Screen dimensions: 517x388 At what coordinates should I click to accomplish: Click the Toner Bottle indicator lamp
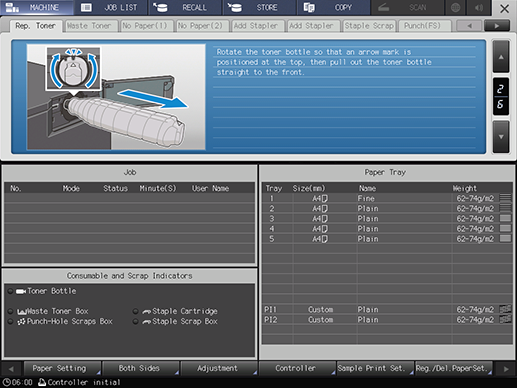(x=10, y=291)
